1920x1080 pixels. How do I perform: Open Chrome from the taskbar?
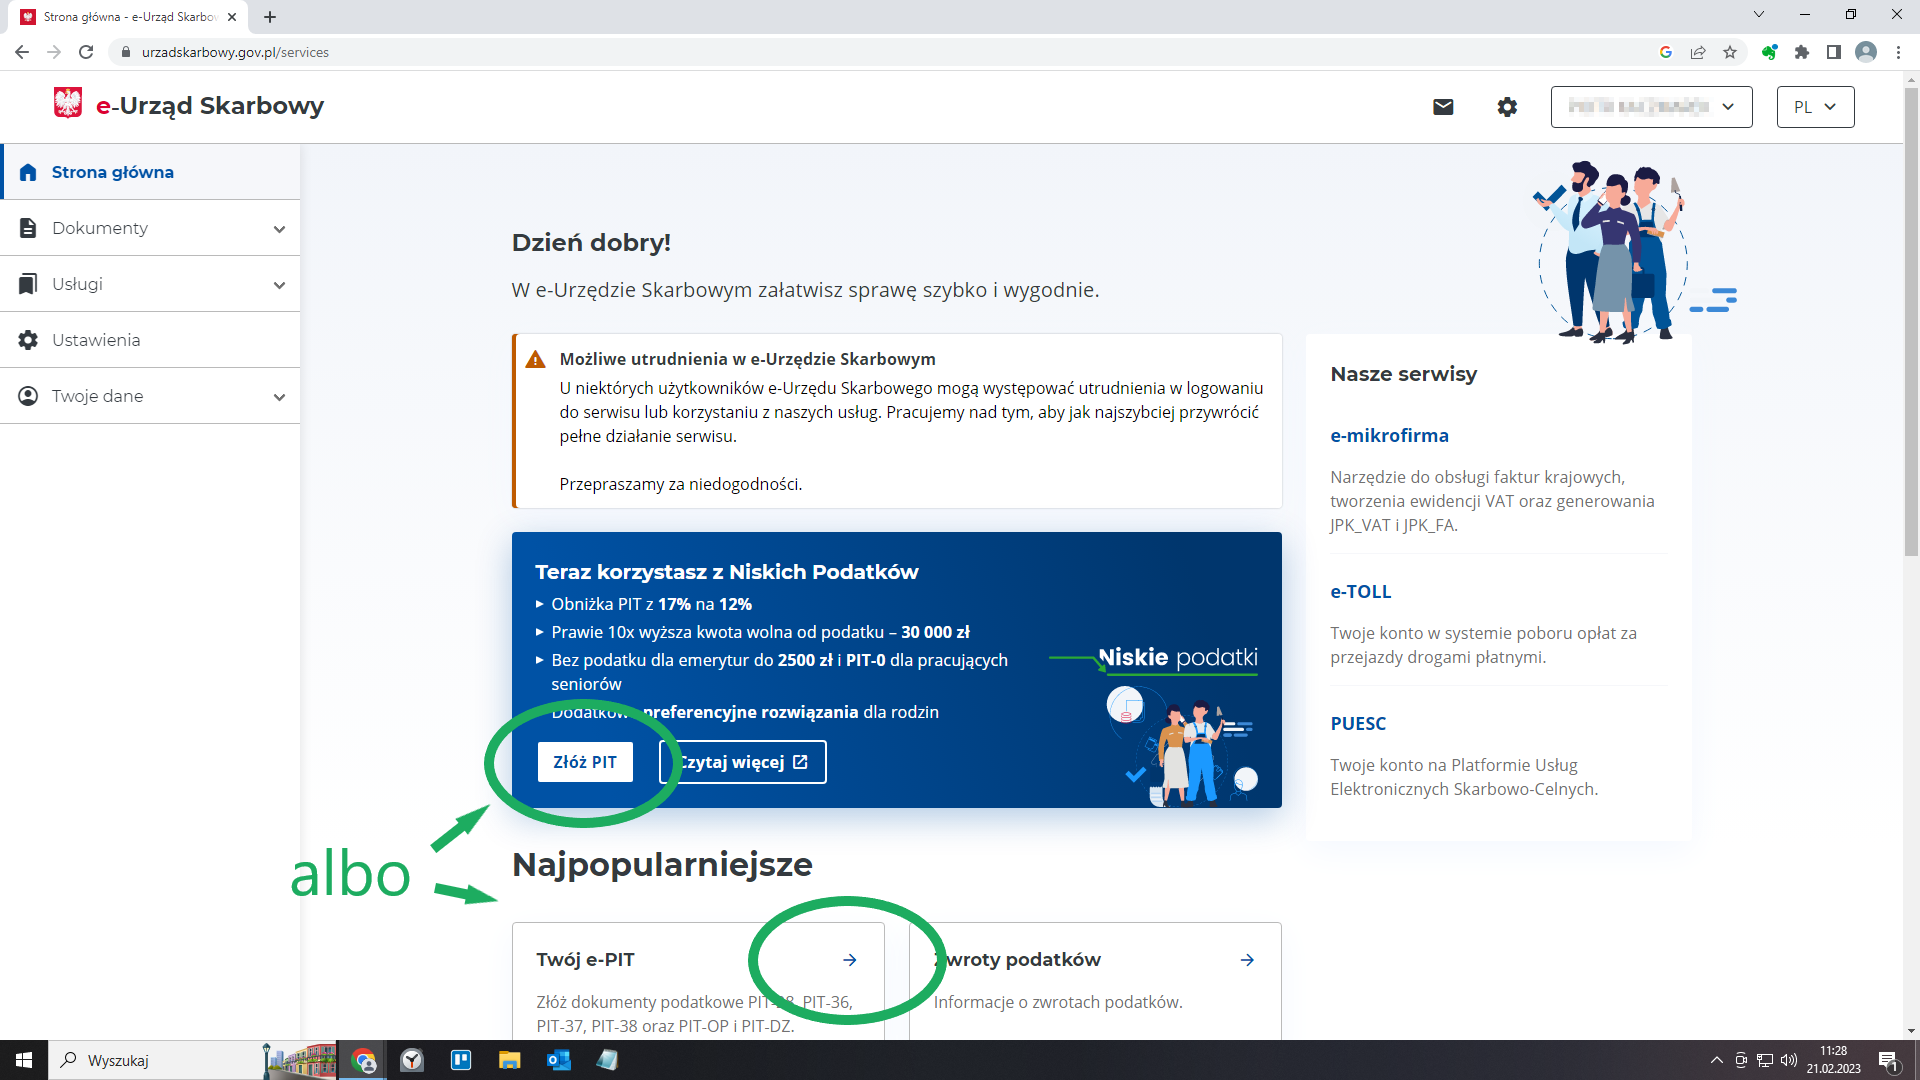(364, 1060)
